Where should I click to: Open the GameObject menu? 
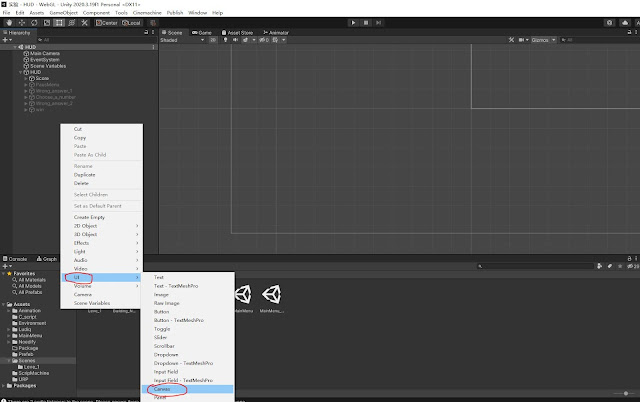[63, 13]
